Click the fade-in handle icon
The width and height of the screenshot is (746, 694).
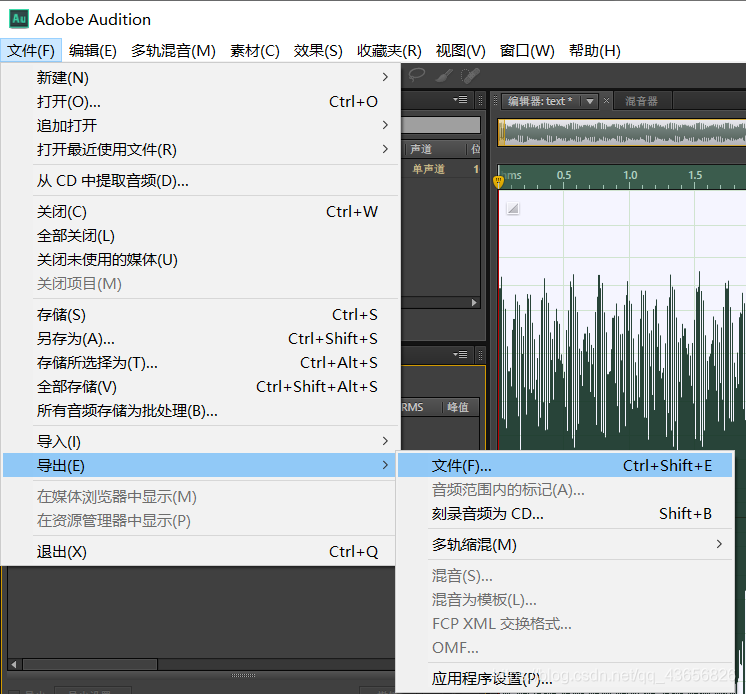(x=513, y=208)
